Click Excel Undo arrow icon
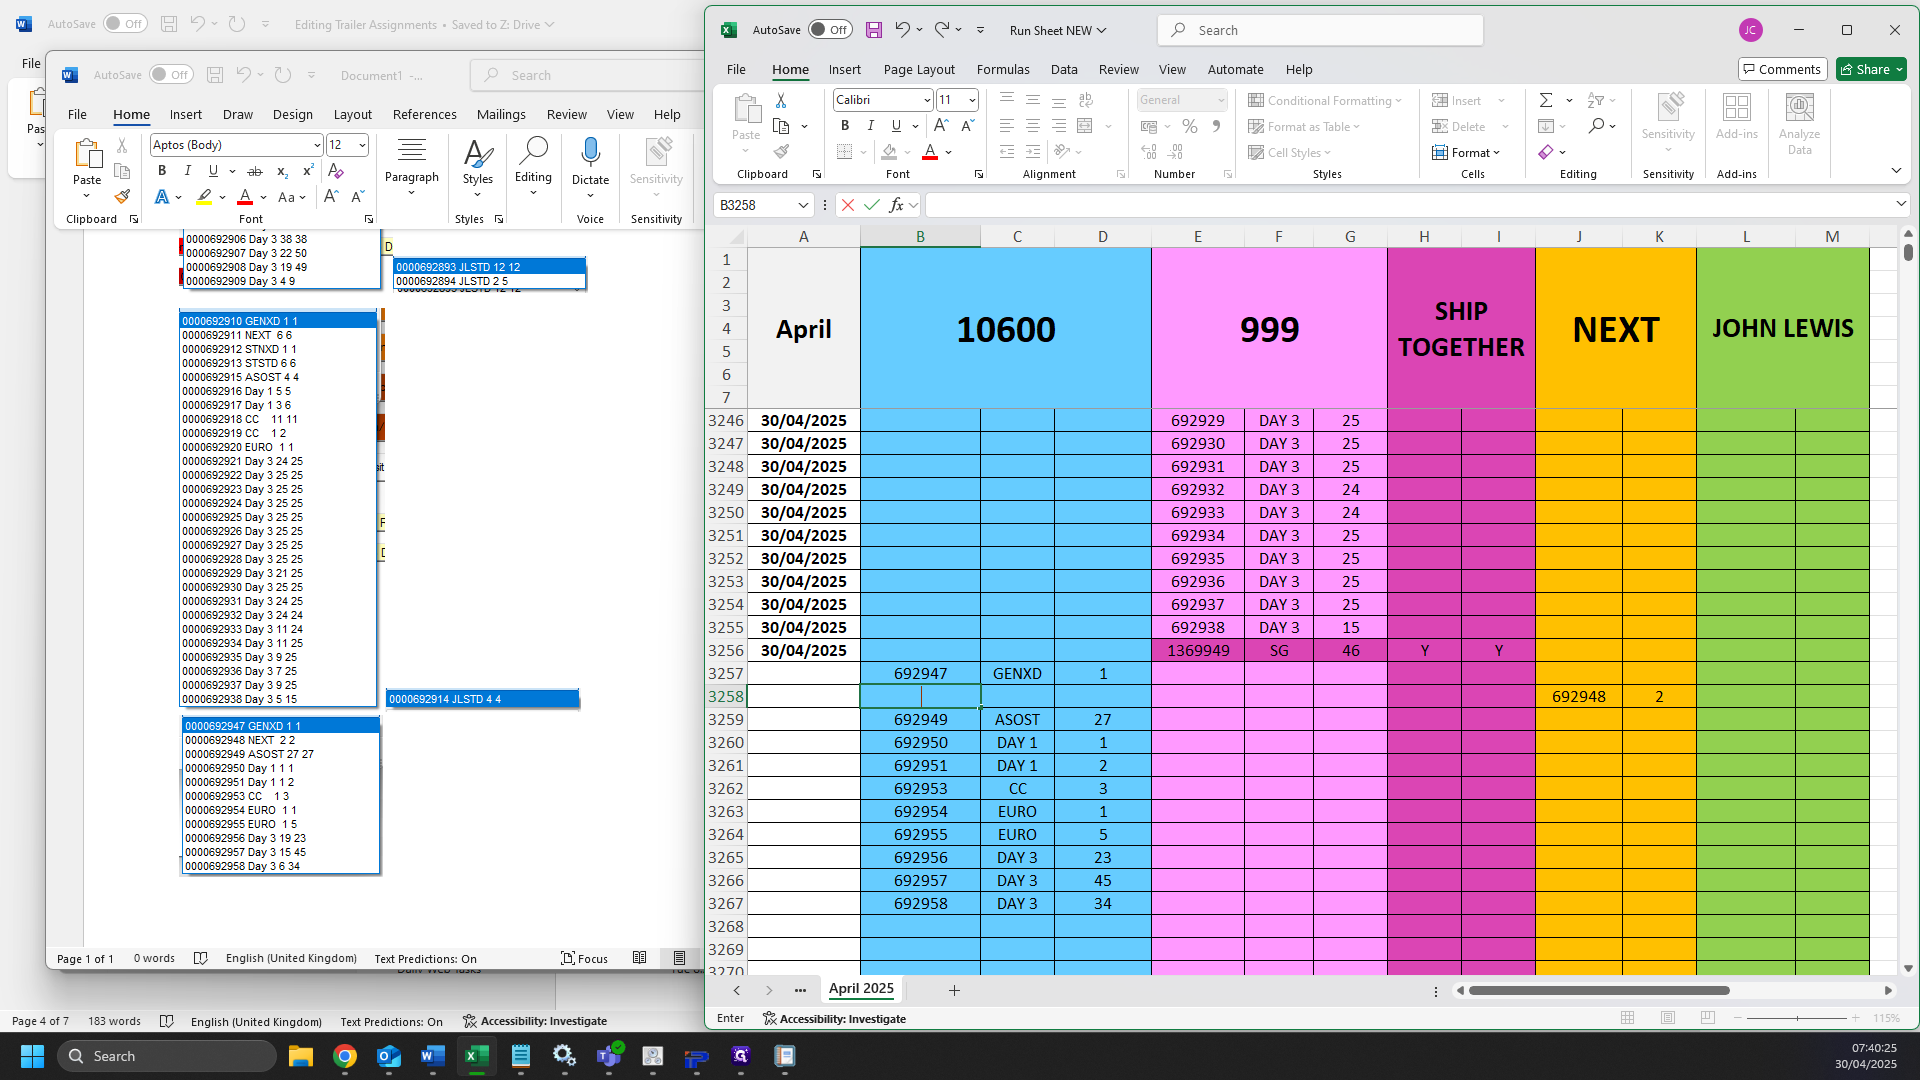 [902, 30]
